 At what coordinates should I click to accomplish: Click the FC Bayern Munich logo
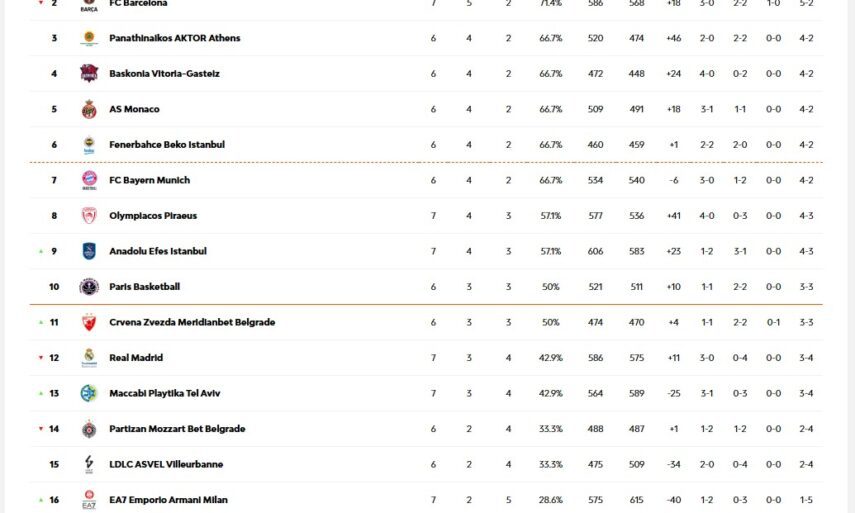(89, 181)
